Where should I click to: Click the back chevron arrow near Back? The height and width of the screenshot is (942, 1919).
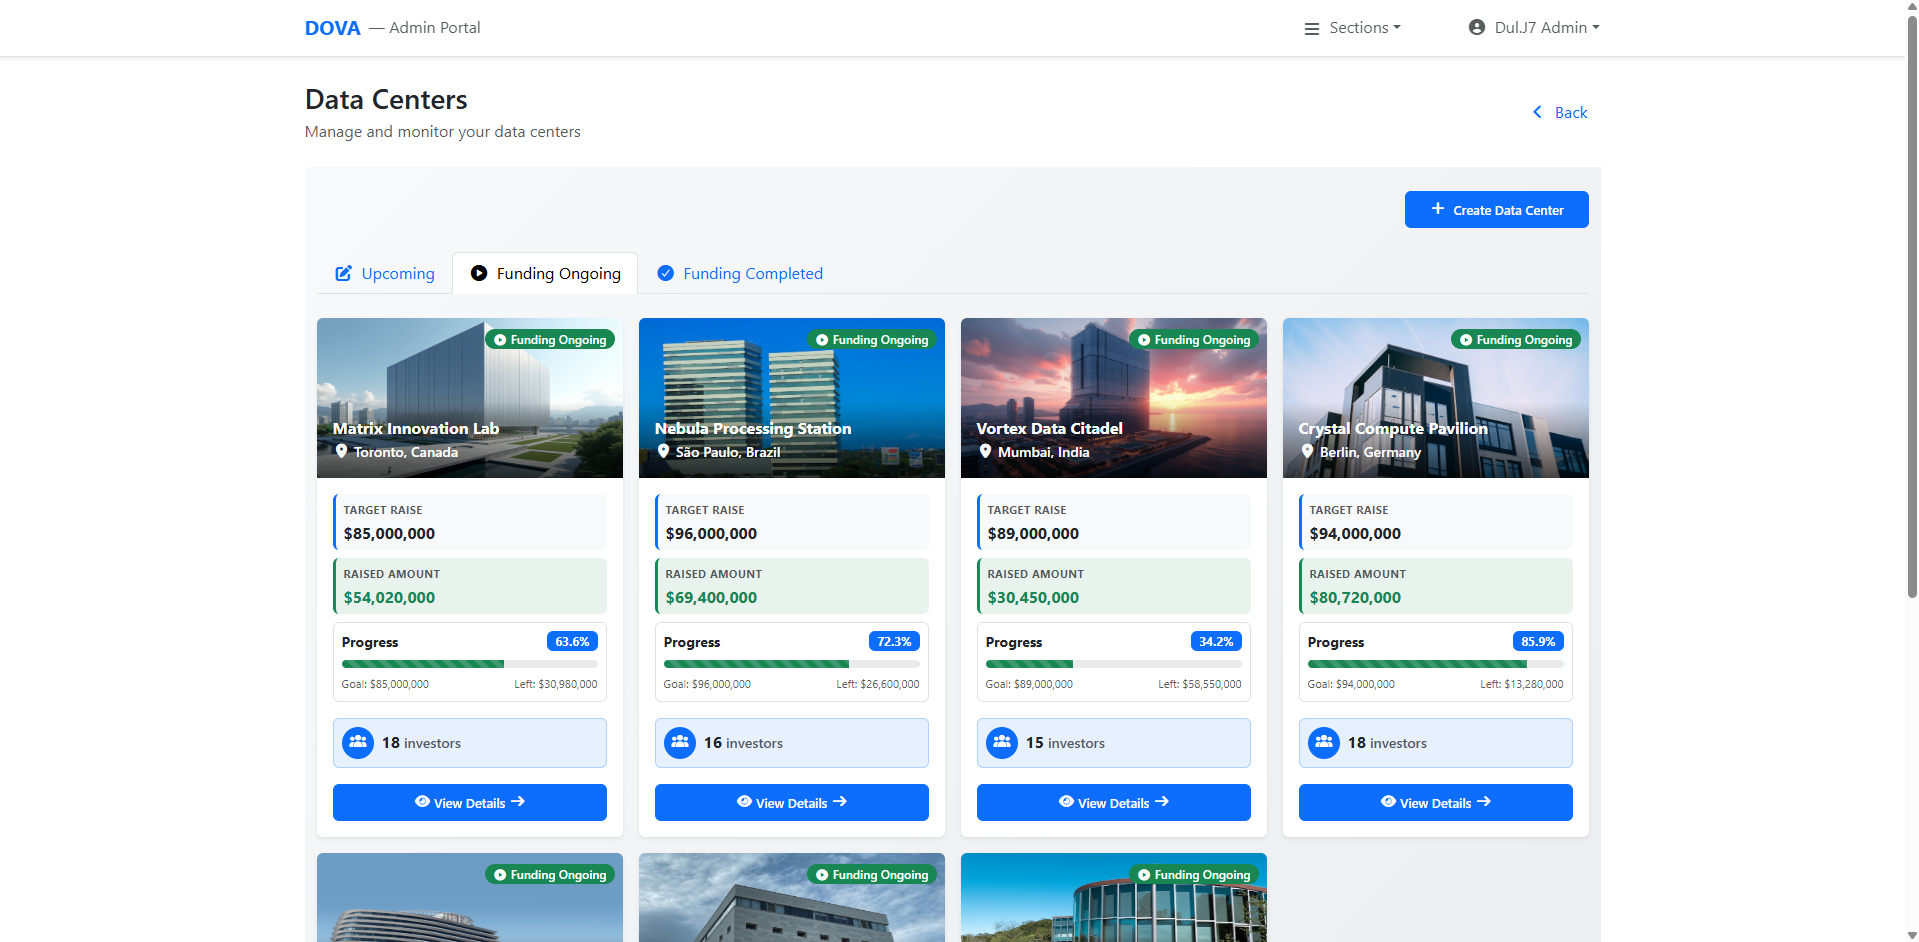click(x=1537, y=112)
